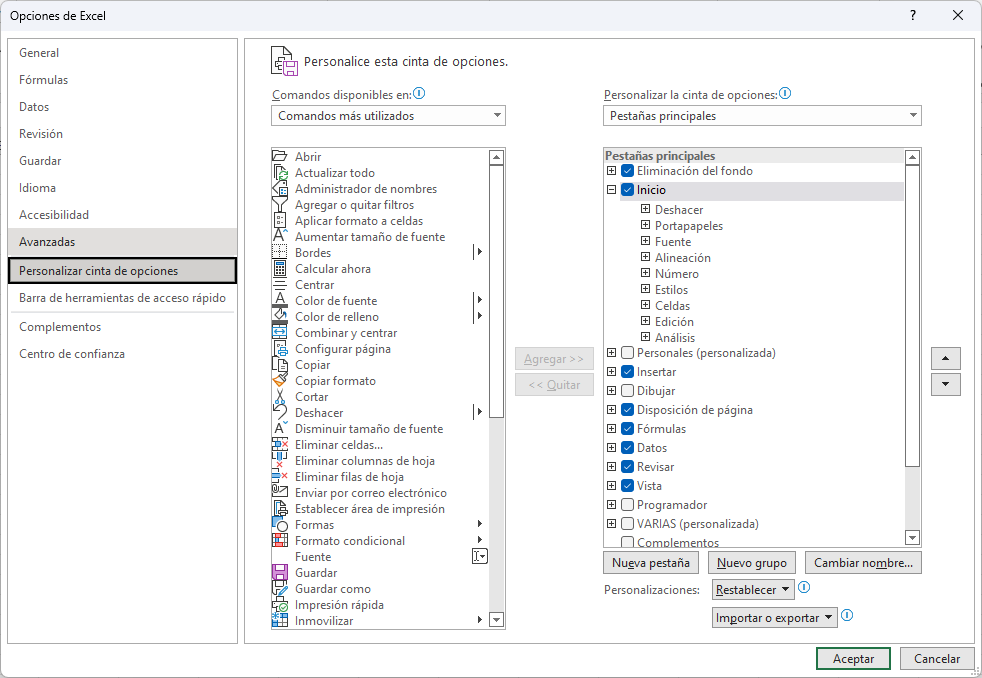This screenshot has width=982, height=678.
Task: Click the Nueva pestaña button
Action: click(651, 563)
